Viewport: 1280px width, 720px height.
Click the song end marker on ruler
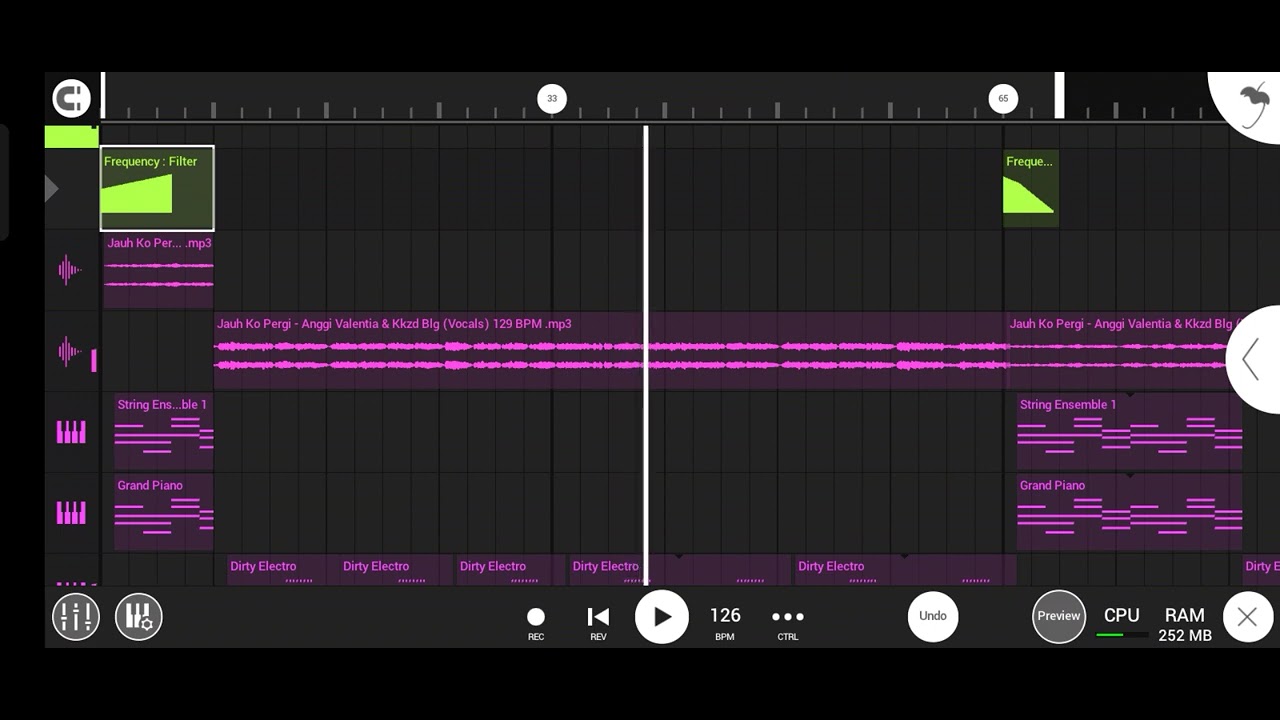click(1060, 96)
